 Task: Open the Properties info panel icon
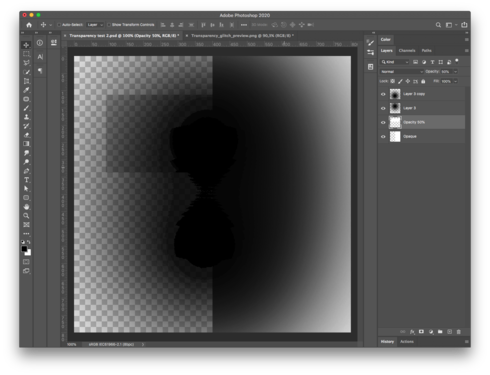[x=40, y=43]
